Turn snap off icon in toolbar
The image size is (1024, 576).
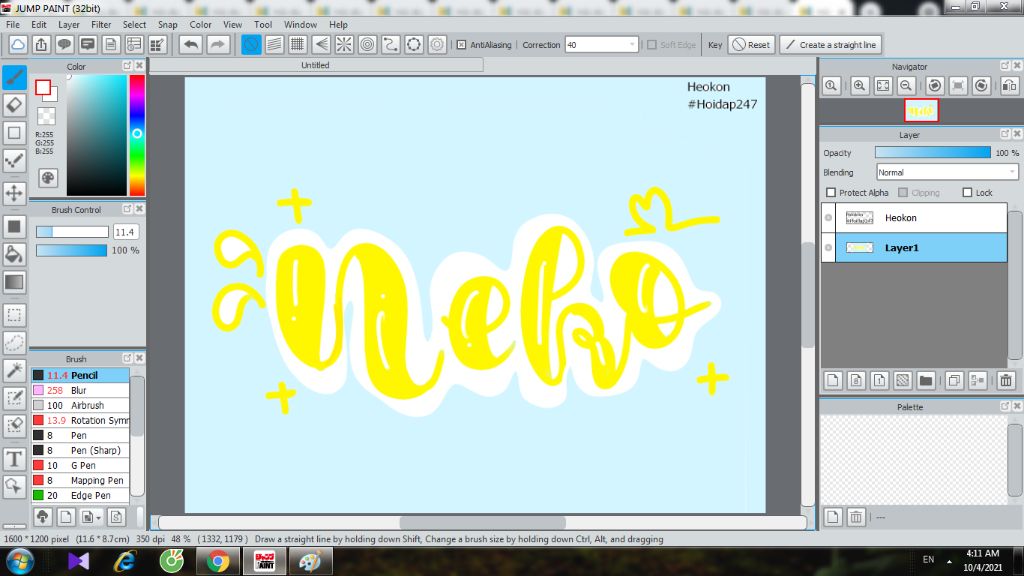[x=251, y=44]
